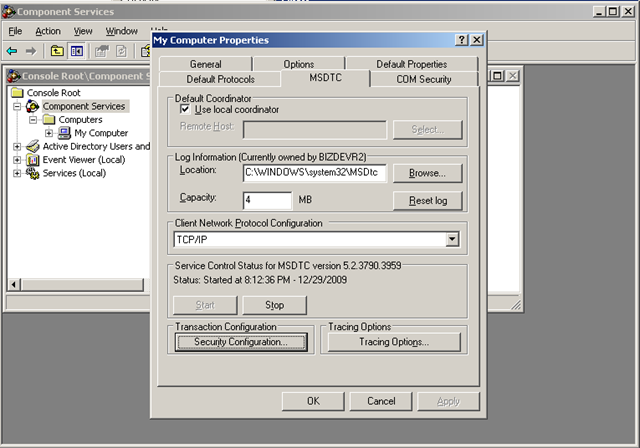The height and width of the screenshot is (448, 640).
Task: Switch to the Default Protocols tab
Action: pos(220,79)
